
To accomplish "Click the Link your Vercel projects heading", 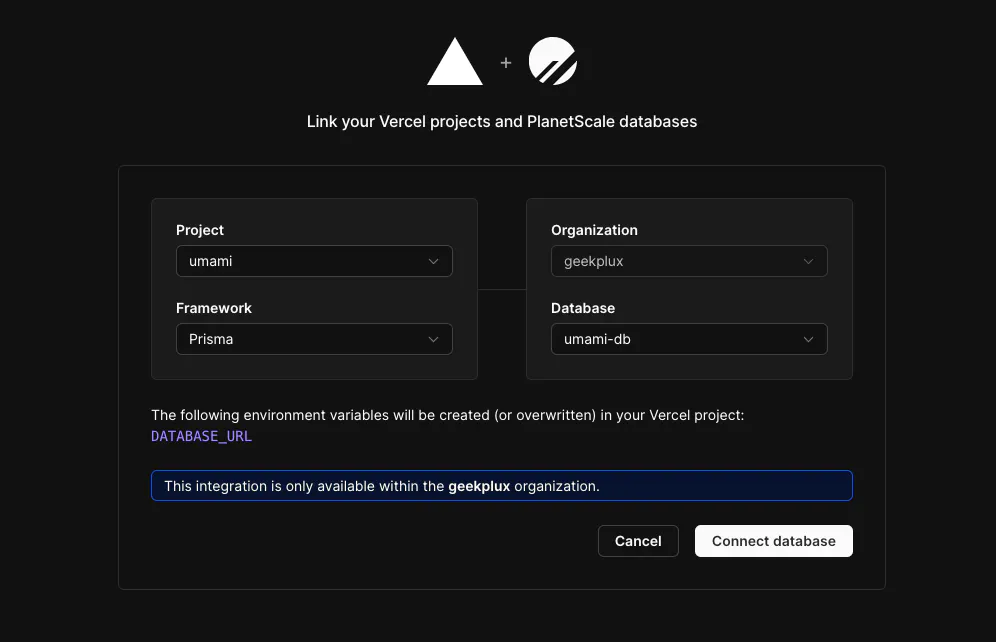I will pyautogui.click(x=501, y=122).
